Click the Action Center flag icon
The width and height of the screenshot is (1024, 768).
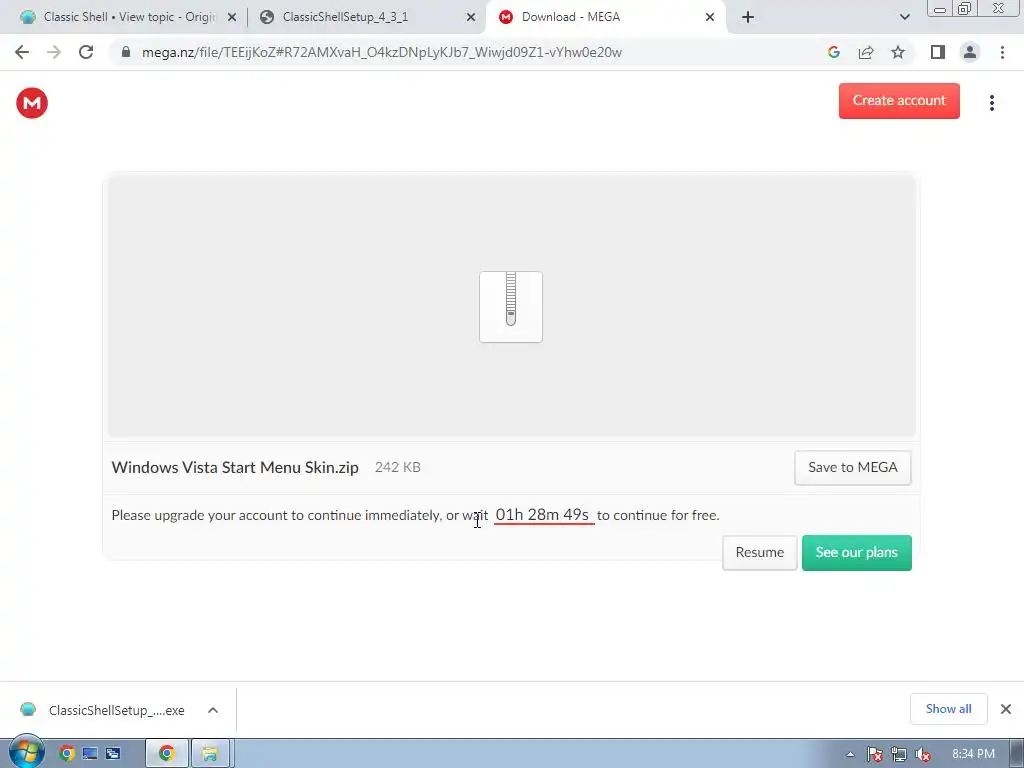[x=874, y=754]
